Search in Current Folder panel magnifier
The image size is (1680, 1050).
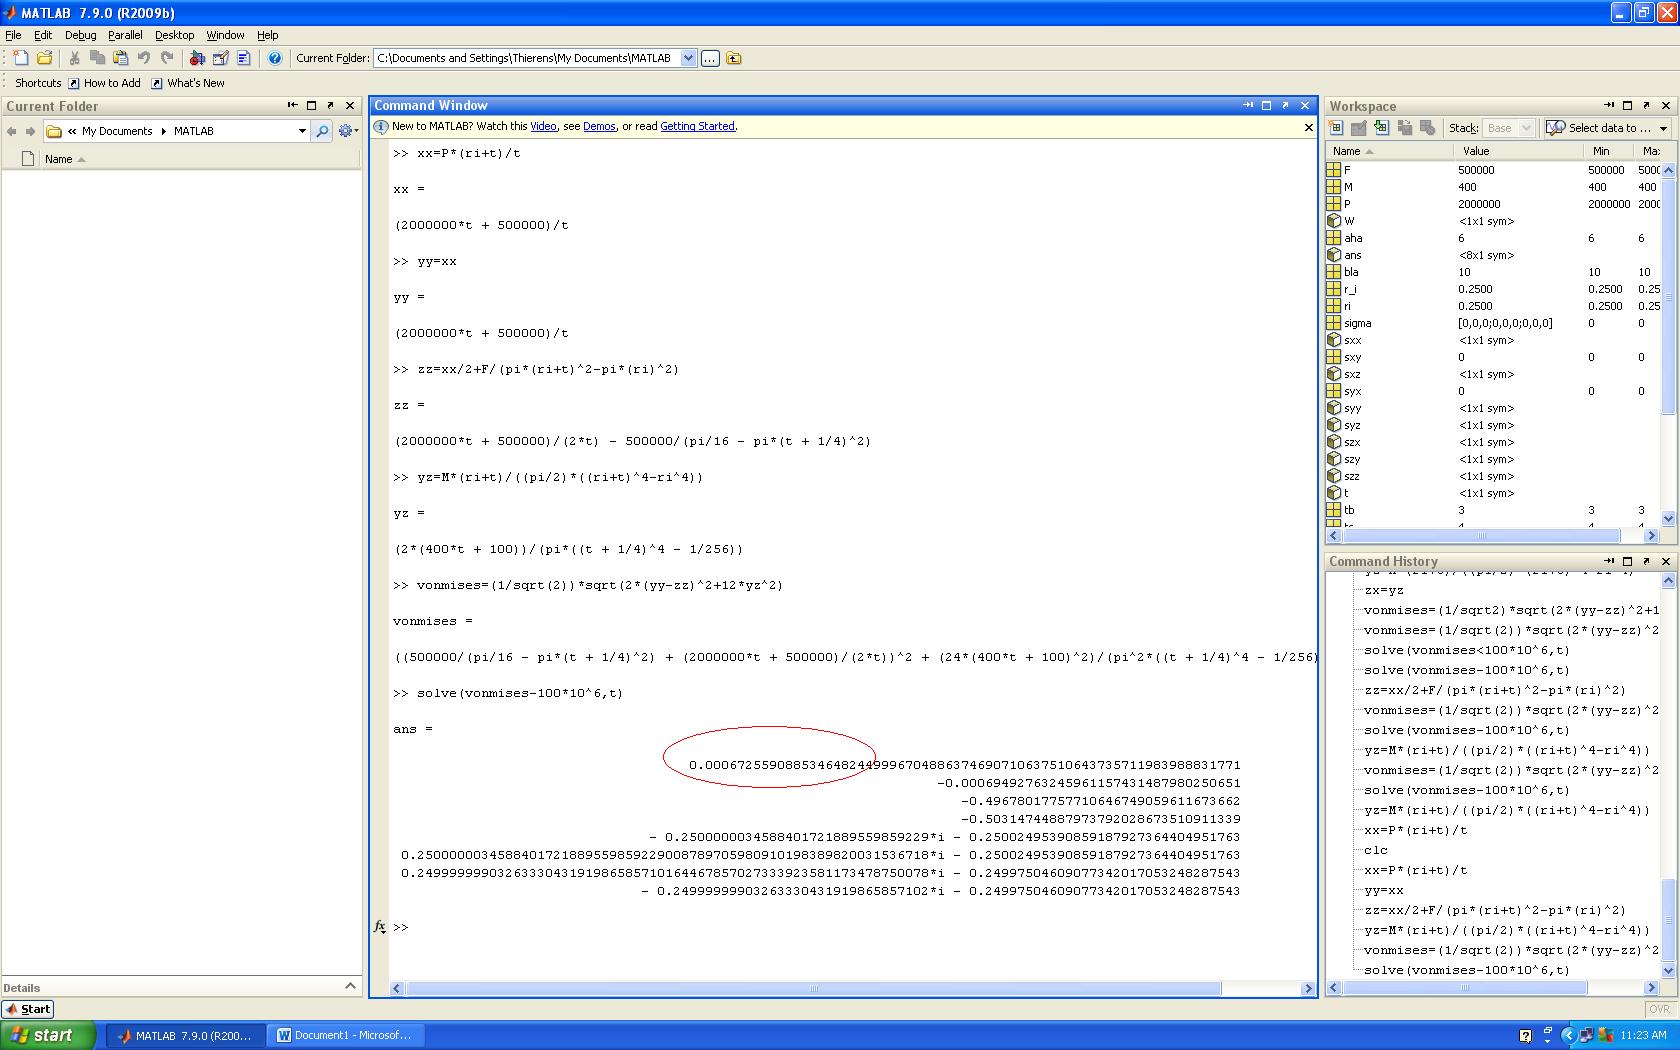click(321, 131)
